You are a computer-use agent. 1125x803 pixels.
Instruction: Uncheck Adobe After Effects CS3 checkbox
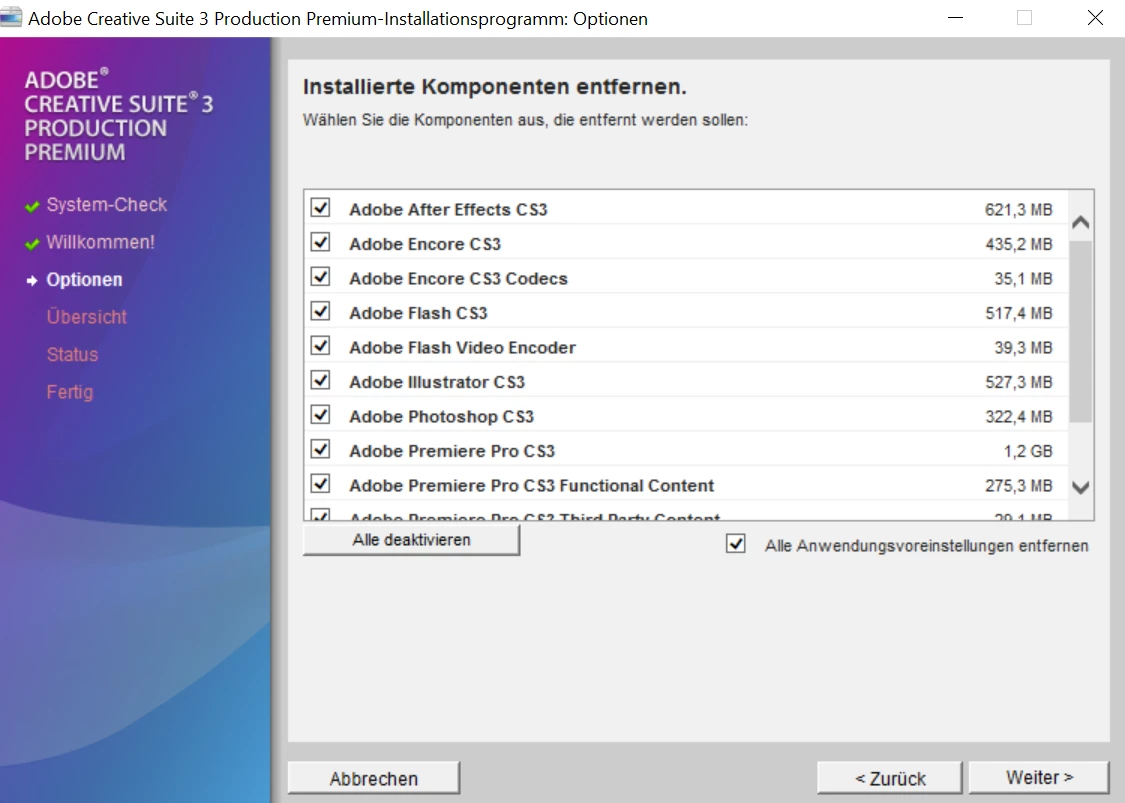[x=320, y=208]
